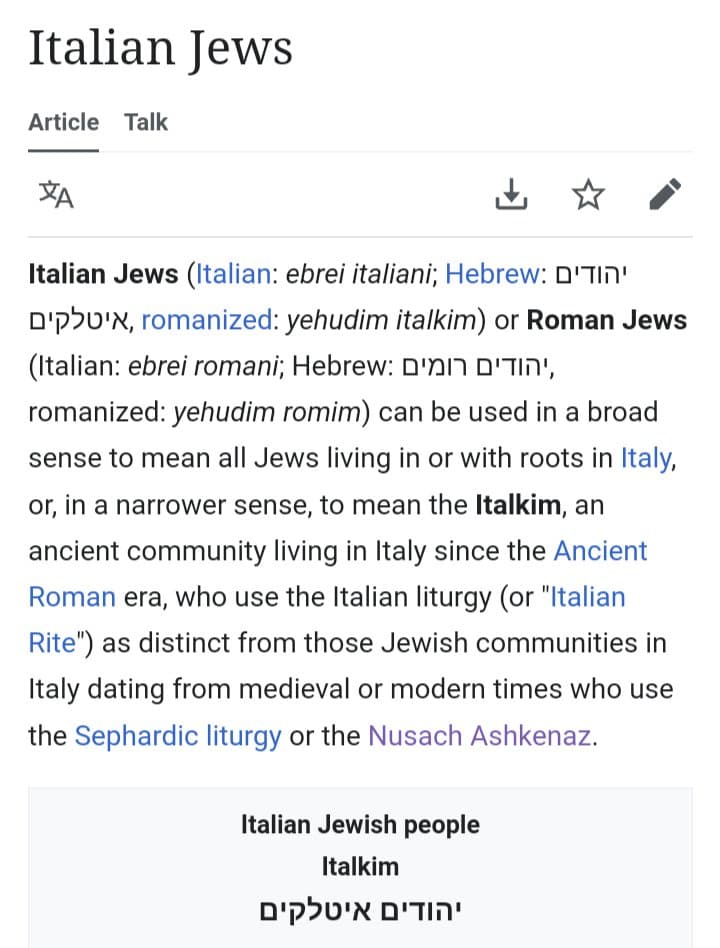Click bold Roman Jews in the paragraph
Screen dimensions: 720x948
click(x=607, y=320)
